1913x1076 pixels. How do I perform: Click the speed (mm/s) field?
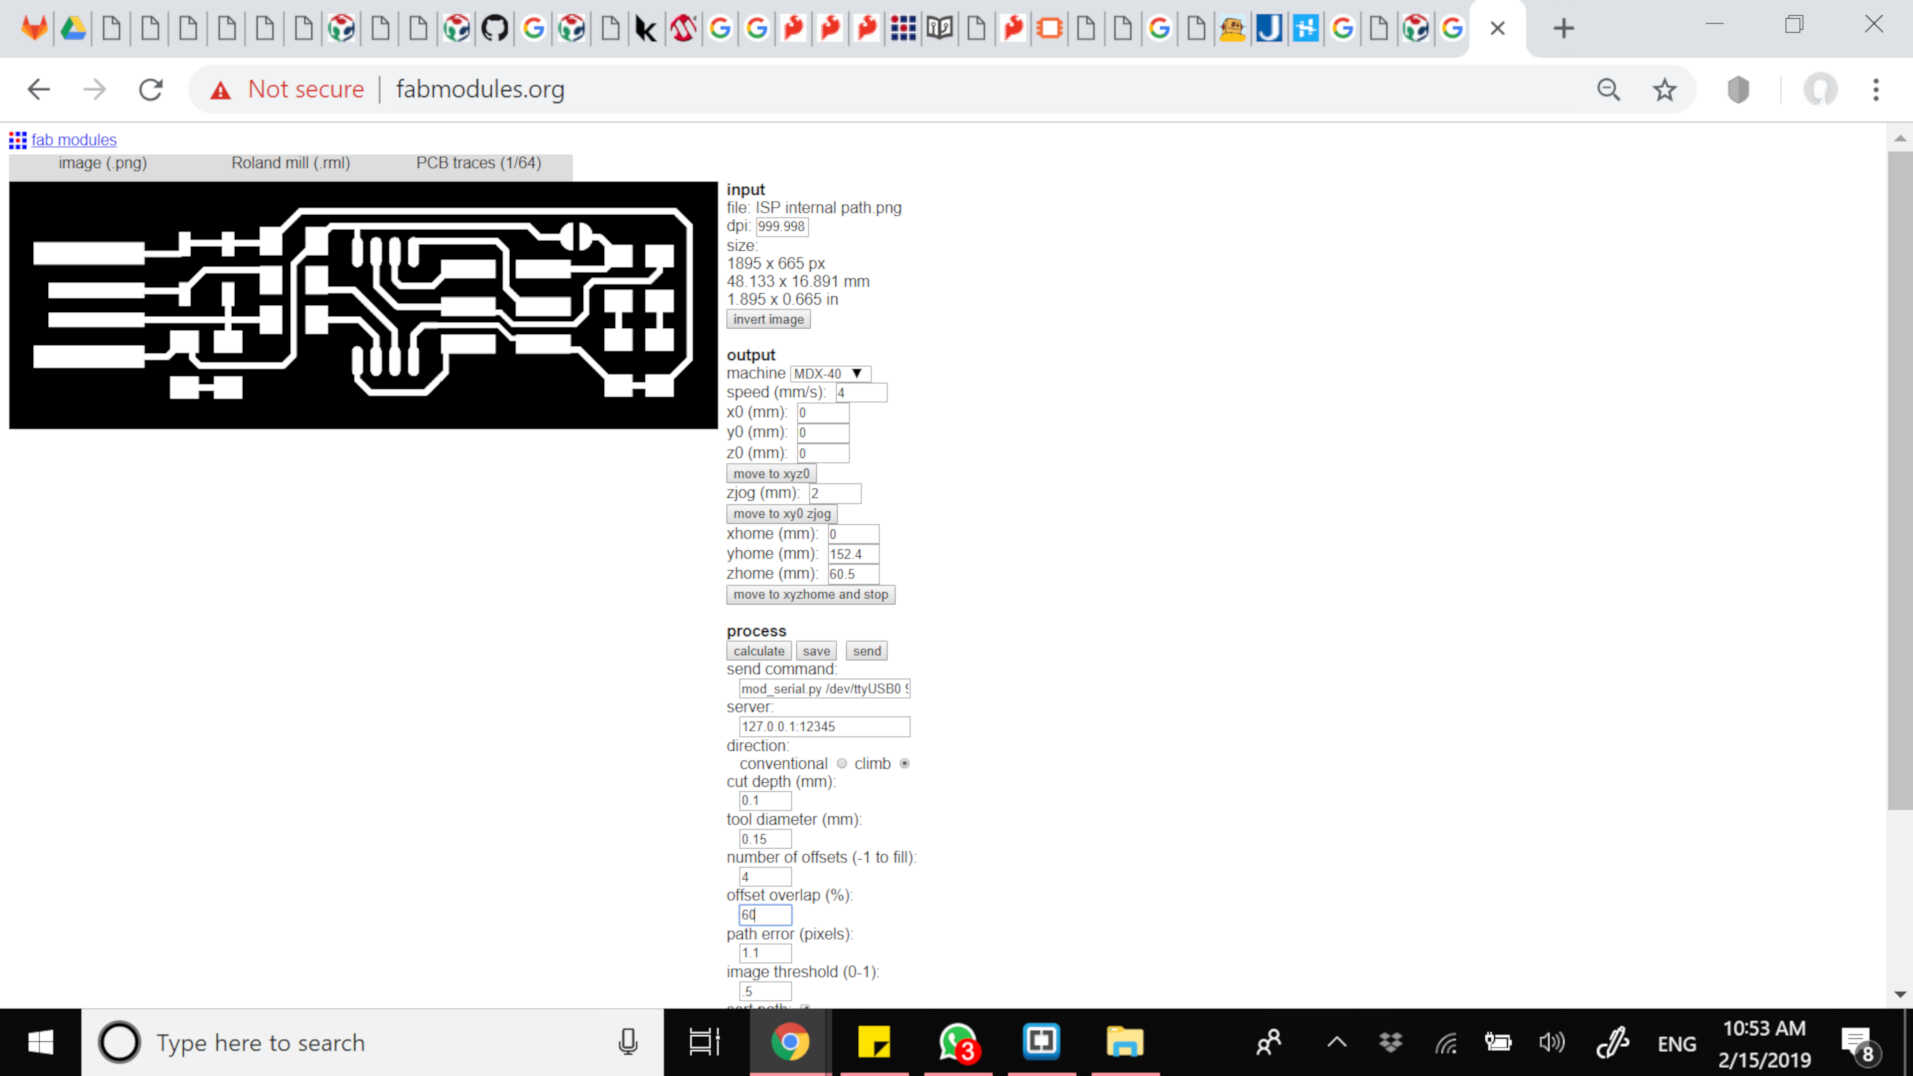click(x=861, y=393)
